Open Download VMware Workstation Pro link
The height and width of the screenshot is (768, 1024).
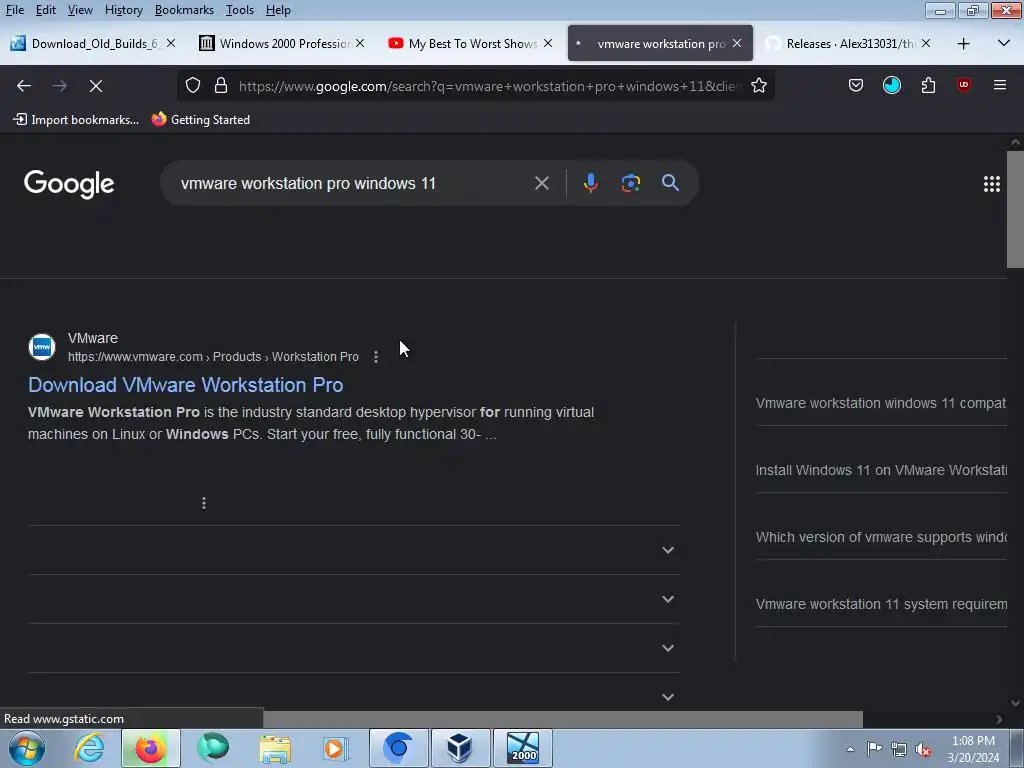(185, 385)
